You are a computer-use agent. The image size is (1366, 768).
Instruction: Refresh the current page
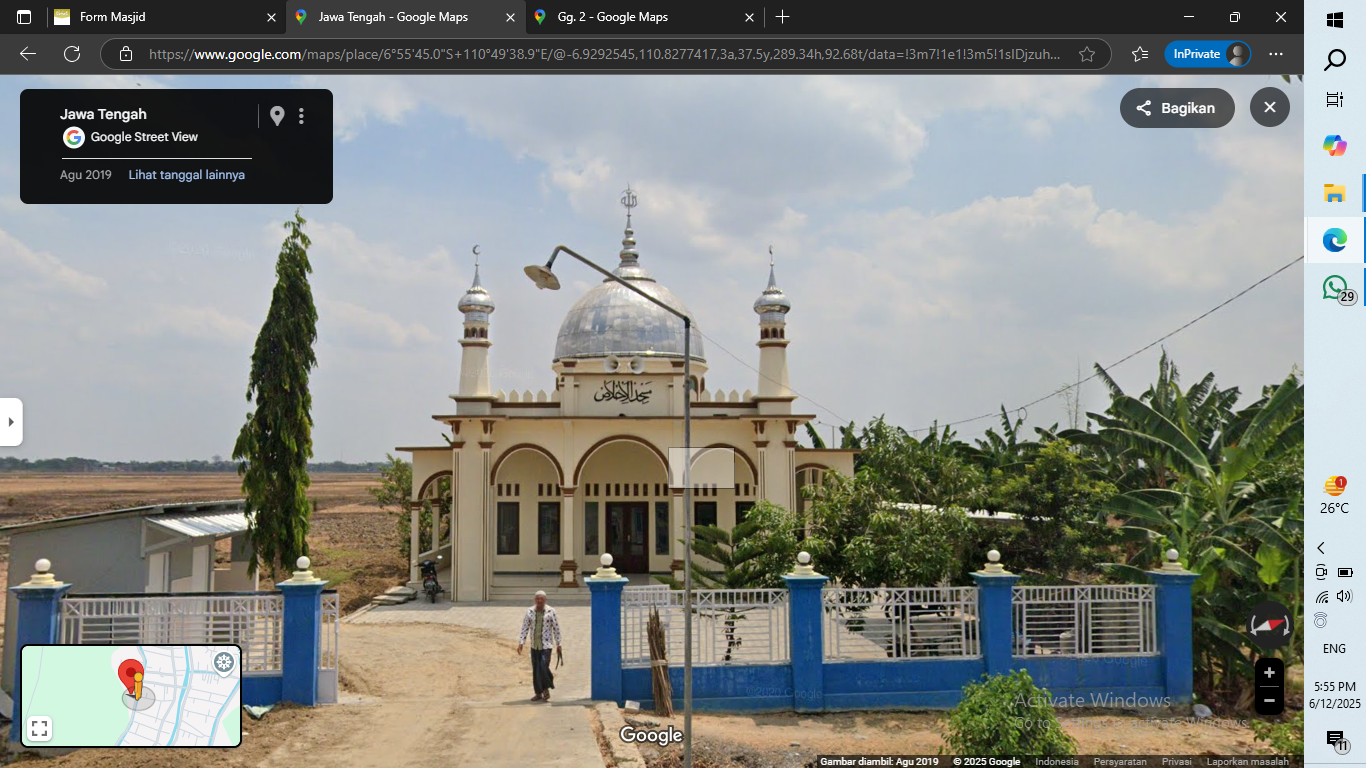pyautogui.click(x=72, y=54)
